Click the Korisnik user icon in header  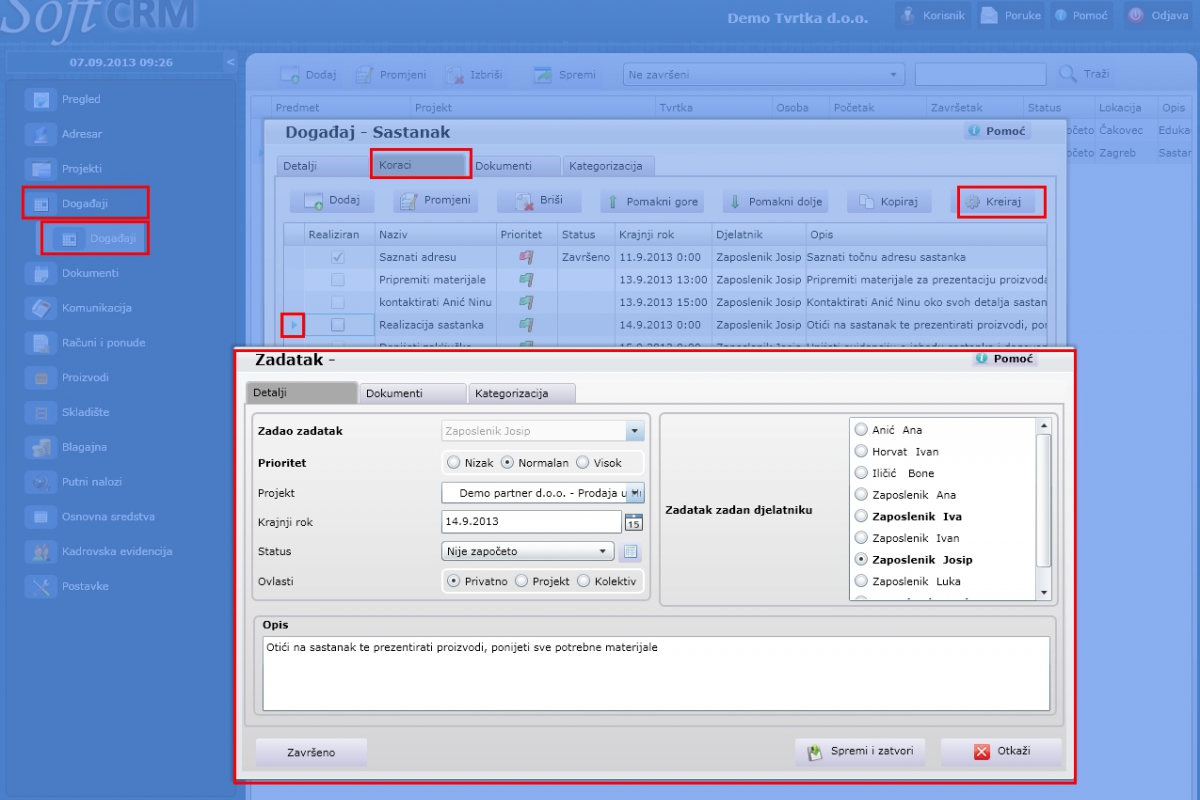pyautogui.click(x=908, y=15)
